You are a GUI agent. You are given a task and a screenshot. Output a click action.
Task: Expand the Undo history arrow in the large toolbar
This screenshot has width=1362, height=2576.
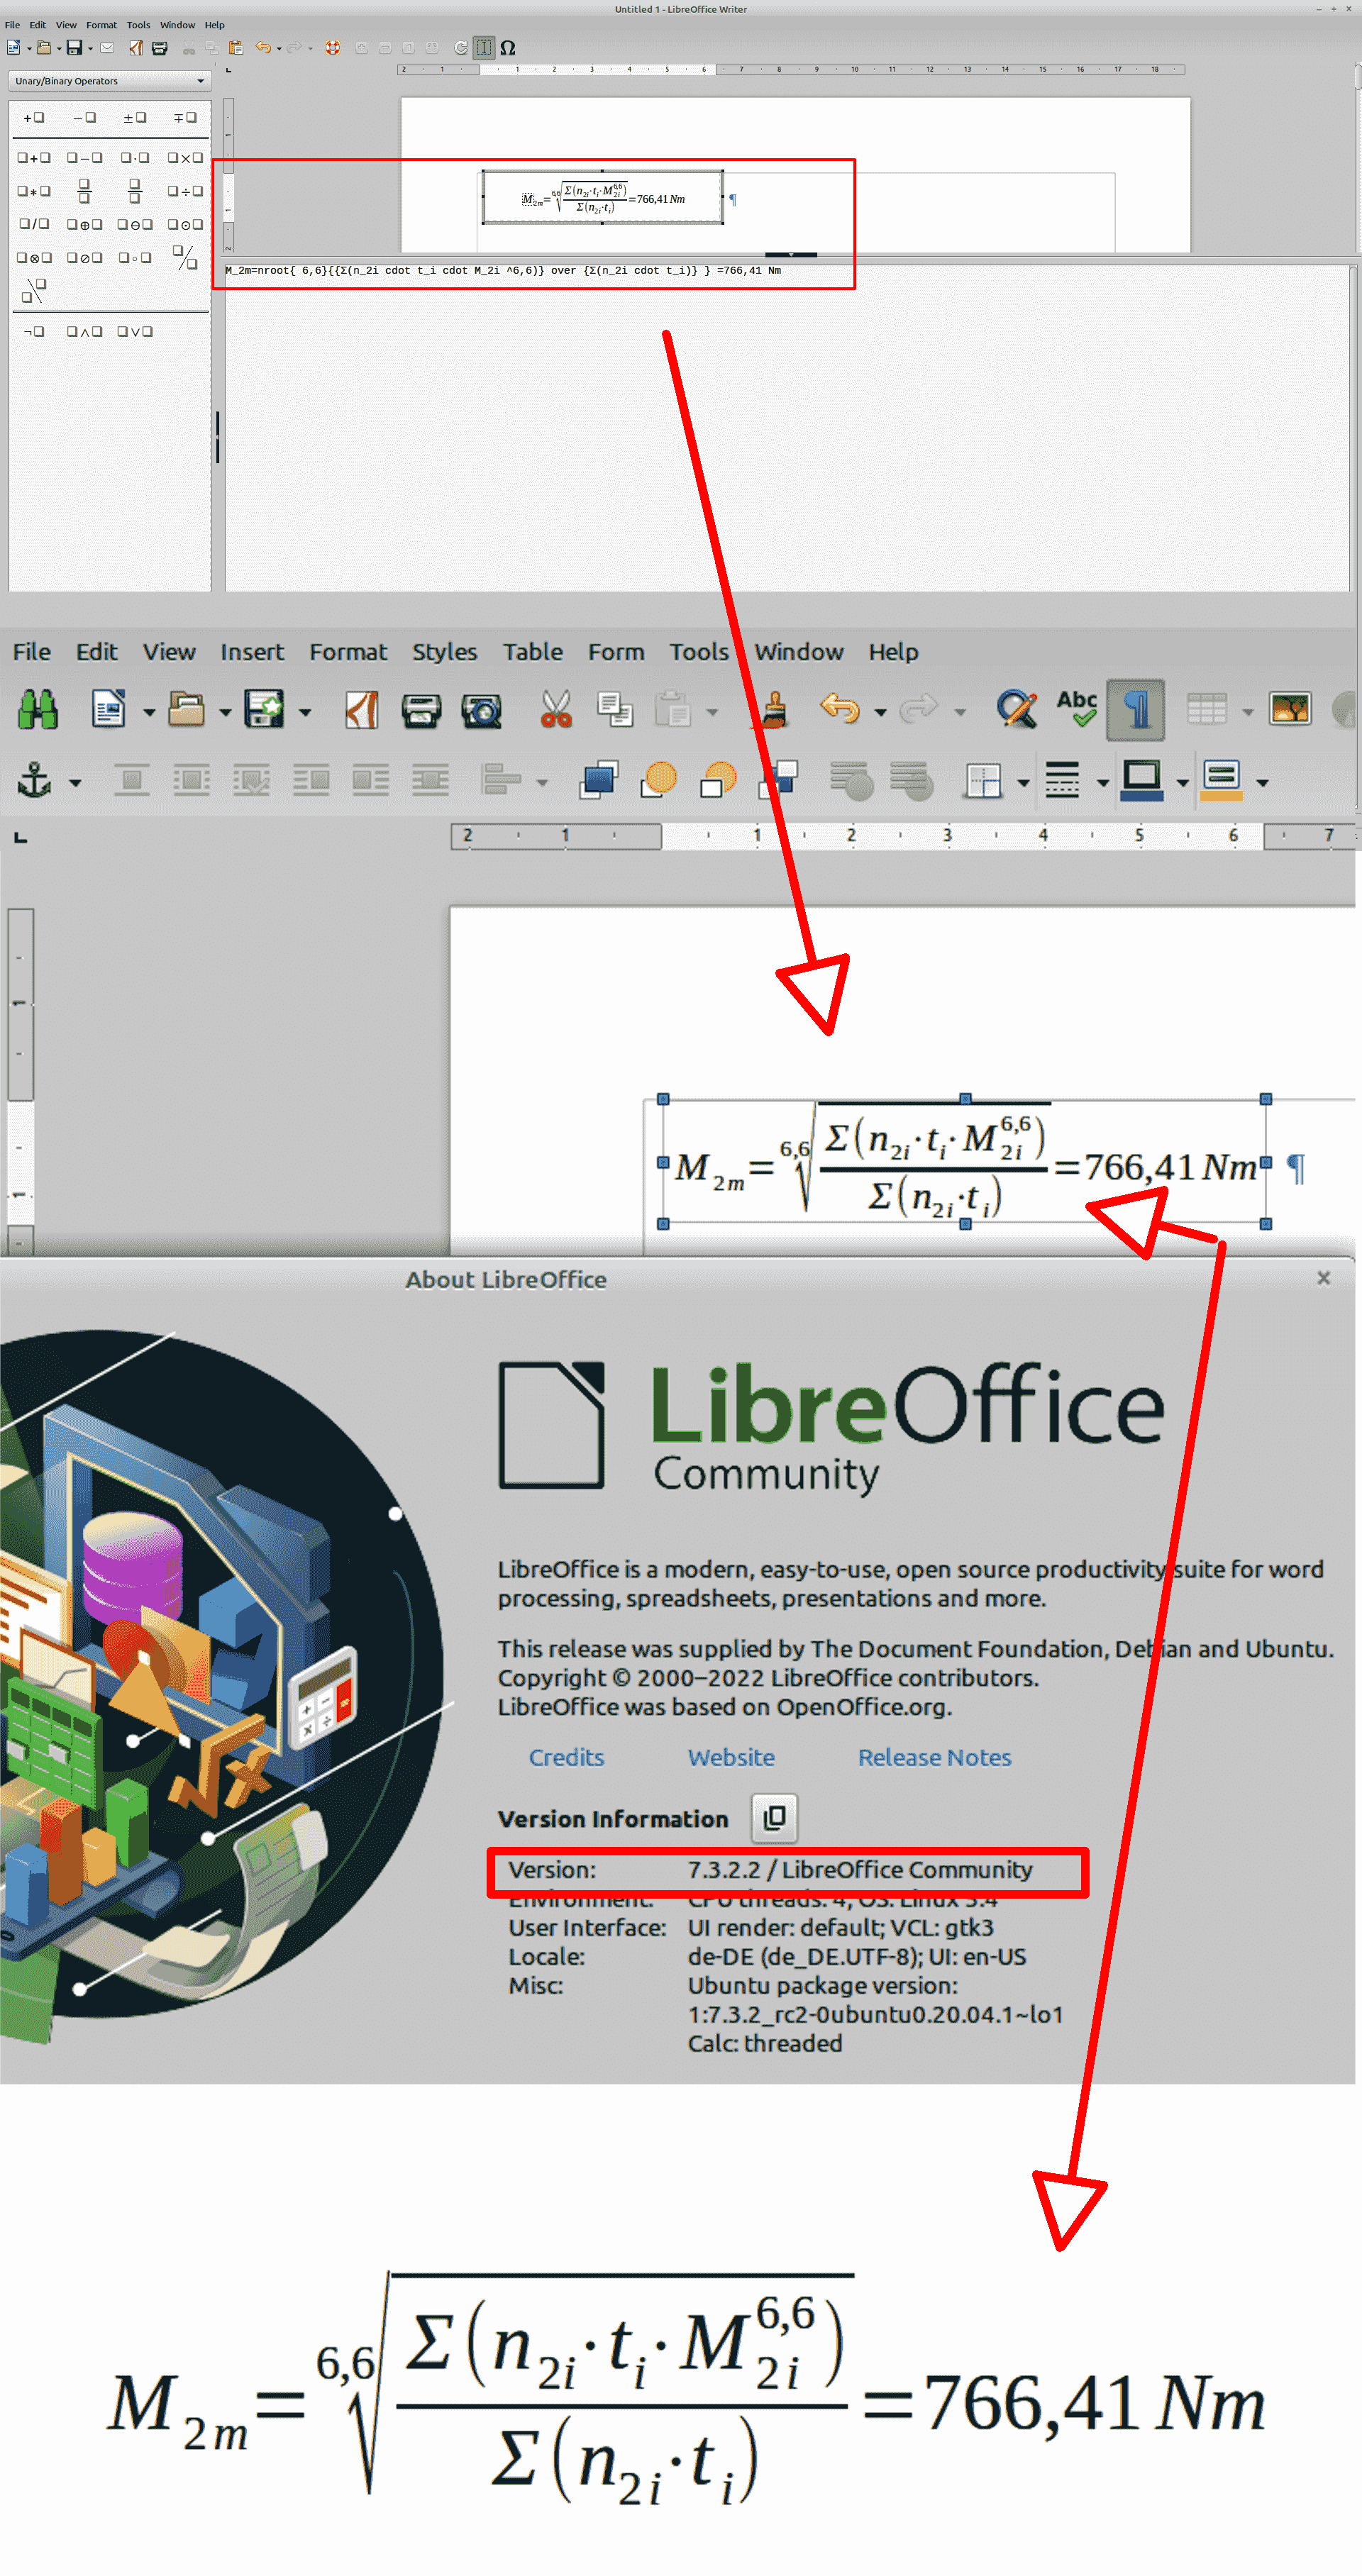(880, 712)
